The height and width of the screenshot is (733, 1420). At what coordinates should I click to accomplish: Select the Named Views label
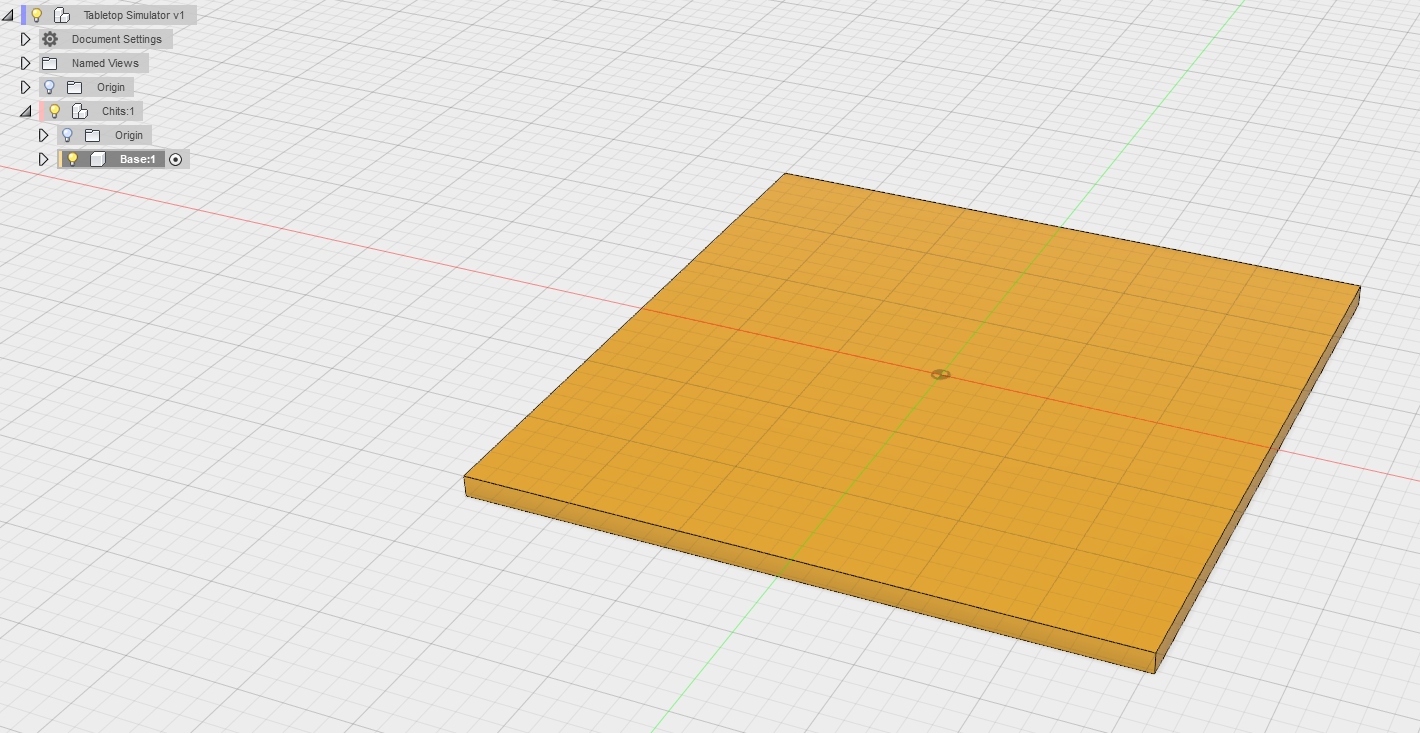pyautogui.click(x=105, y=63)
